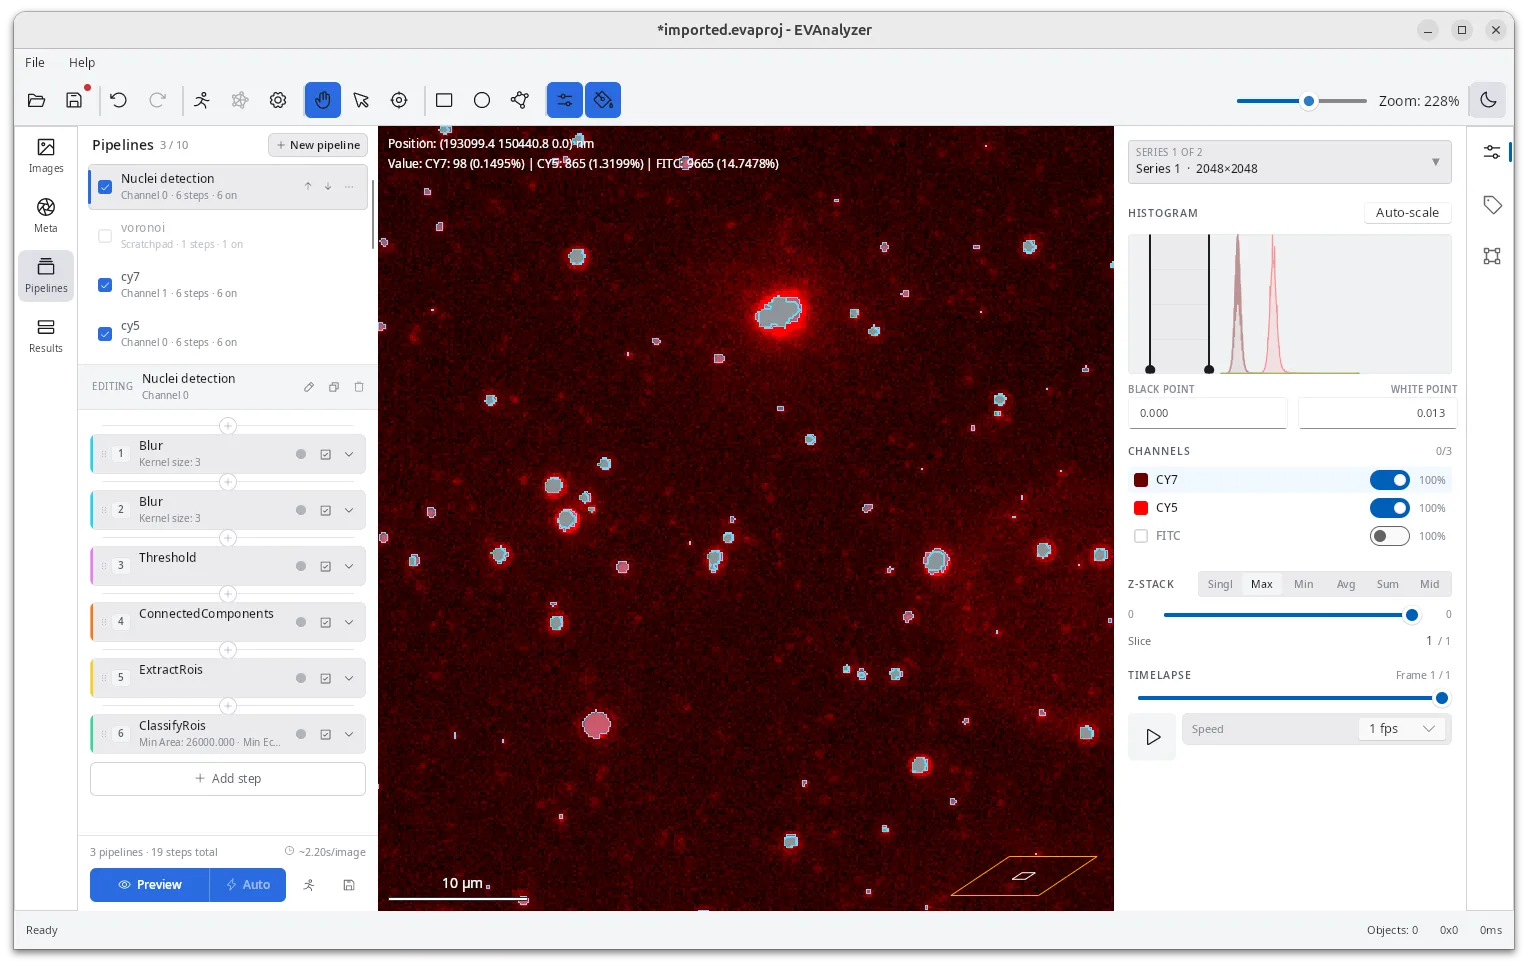
Task: Select Min z-stack projection mode
Action: click(1304, 584)
